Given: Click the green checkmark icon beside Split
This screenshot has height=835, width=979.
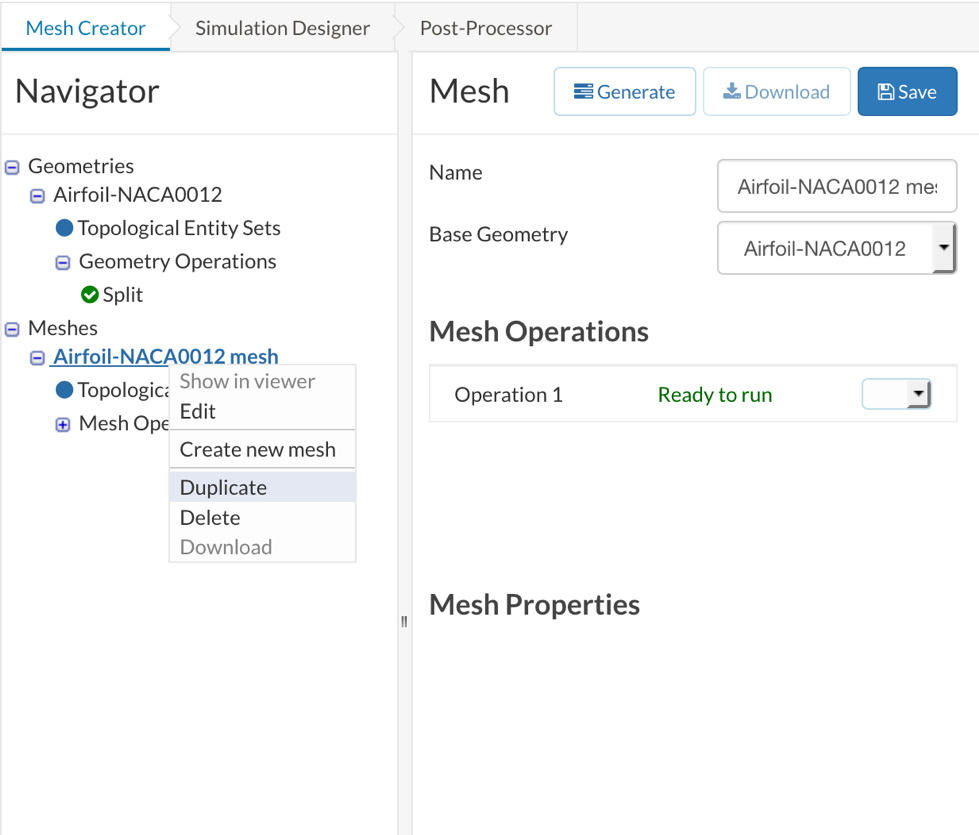Looking at the screenshot, I should pos(90,295).
